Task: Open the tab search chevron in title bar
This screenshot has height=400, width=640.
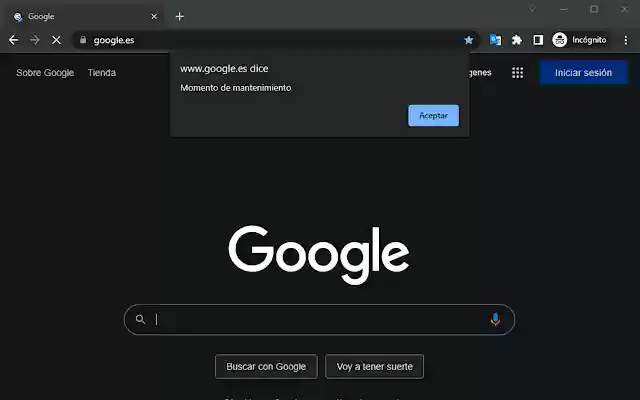Action: [x=532, y=9]
